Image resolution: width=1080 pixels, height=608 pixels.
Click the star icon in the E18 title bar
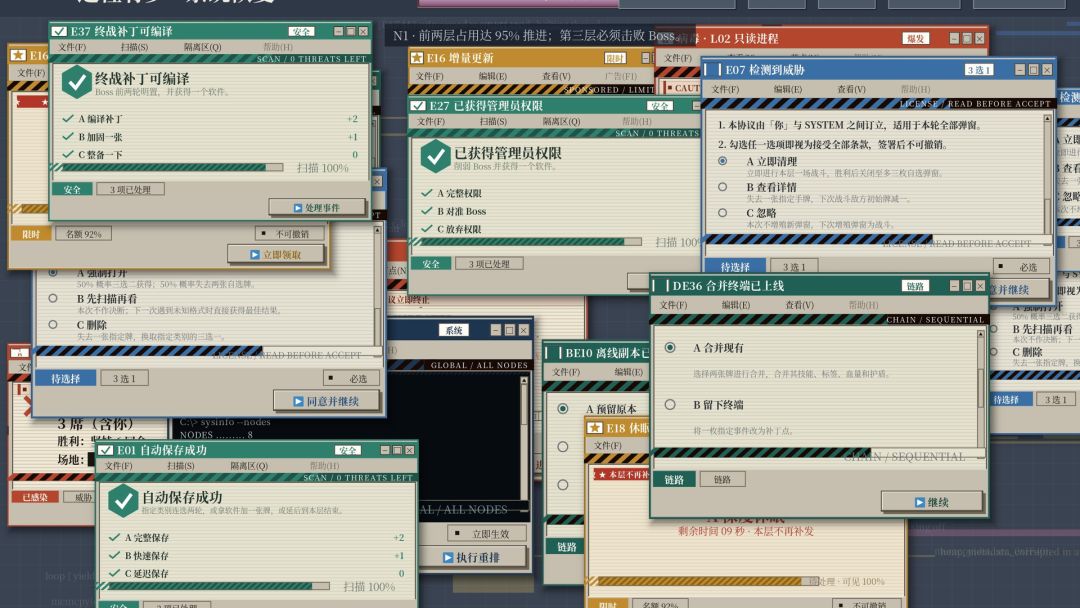(x=595, y=428)
